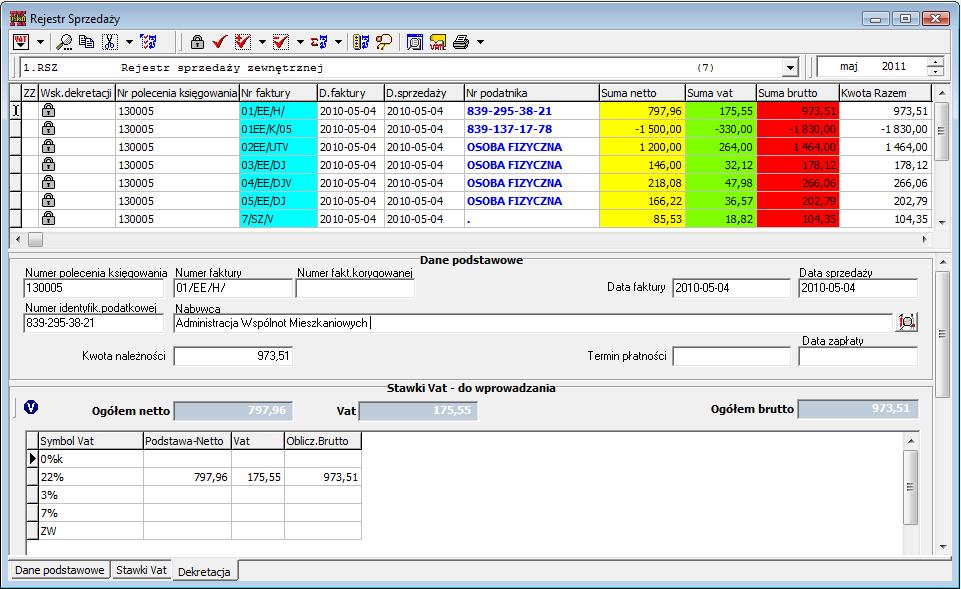Click the boxed red checkmark icon
The width and height of the screenshot is (961, 589).
tap(281, 42)
